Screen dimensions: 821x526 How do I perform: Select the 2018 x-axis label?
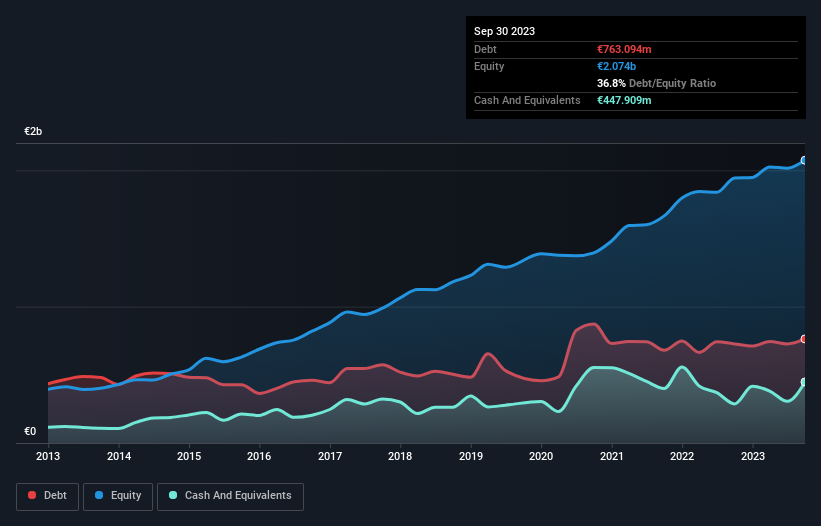coord(400,456)
